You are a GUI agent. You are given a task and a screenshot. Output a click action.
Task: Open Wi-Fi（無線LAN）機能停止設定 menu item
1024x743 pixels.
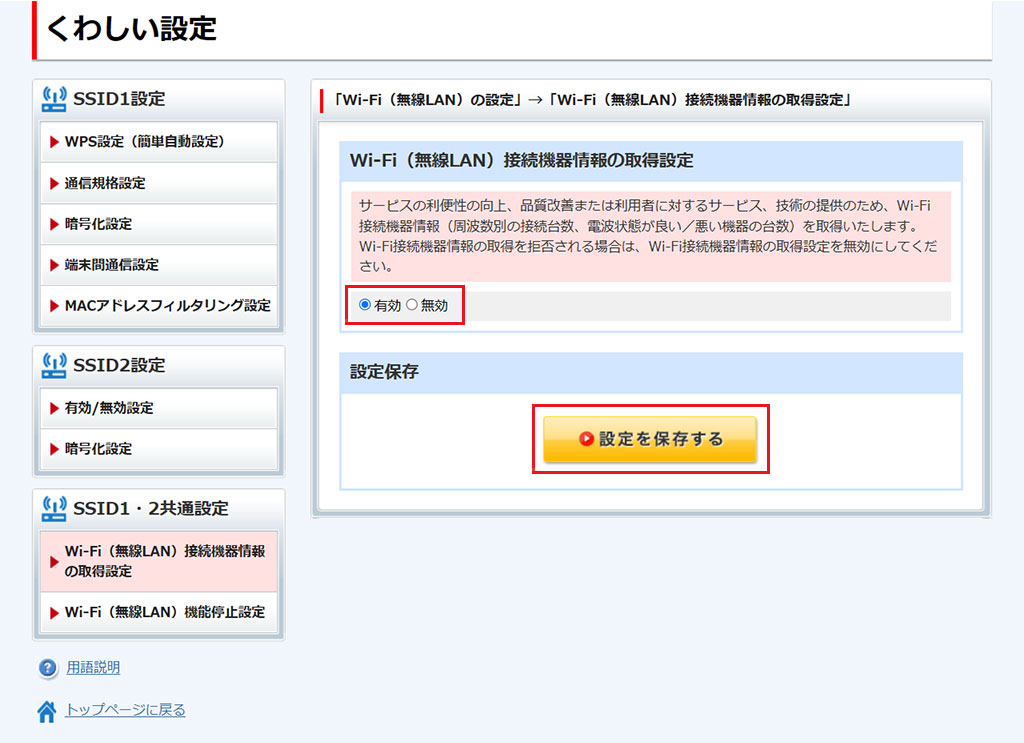click(x=164, y=612)
